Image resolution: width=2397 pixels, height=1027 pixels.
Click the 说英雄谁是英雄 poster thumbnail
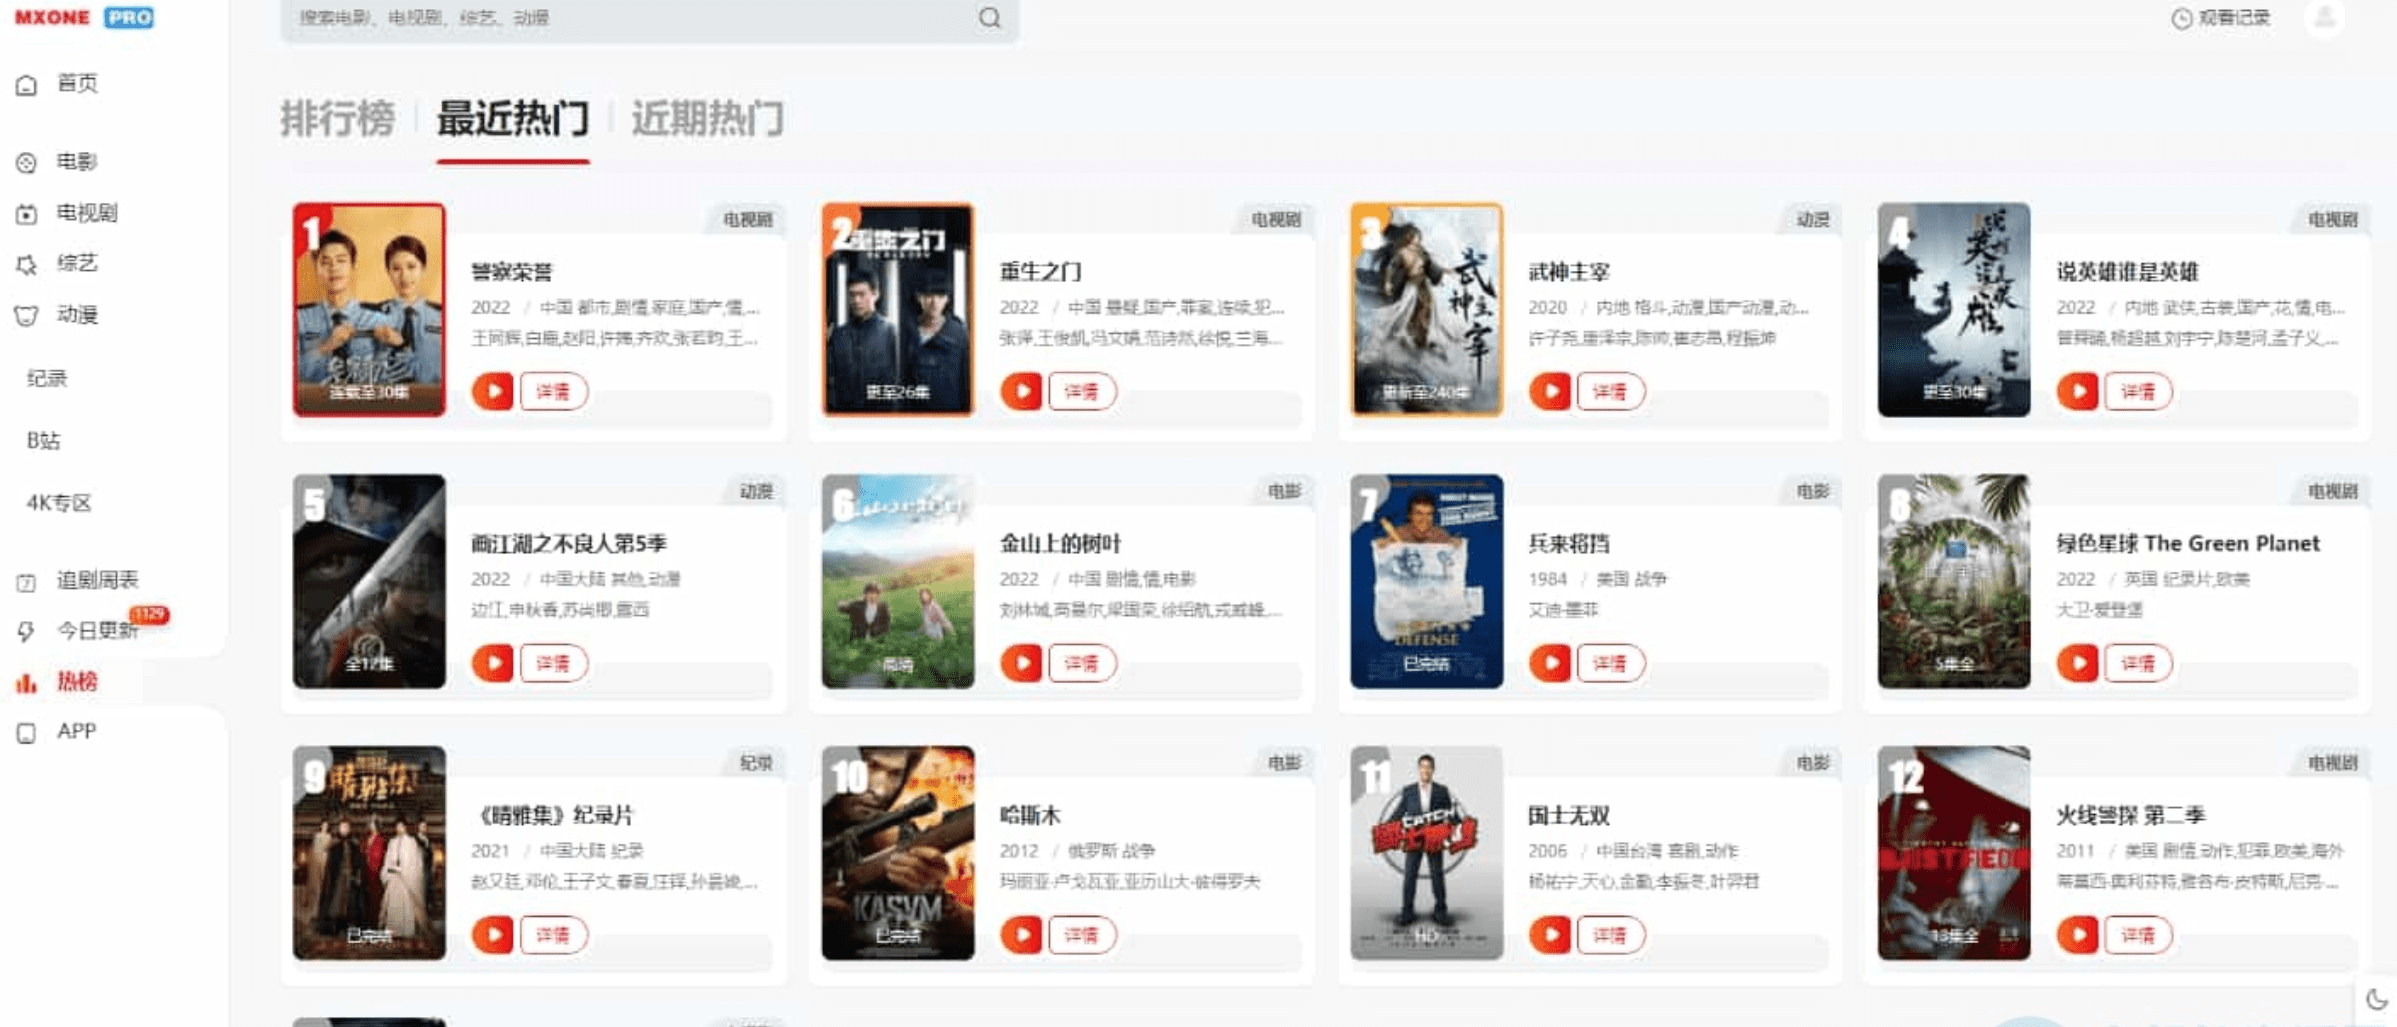click(x=1954, y=310)
